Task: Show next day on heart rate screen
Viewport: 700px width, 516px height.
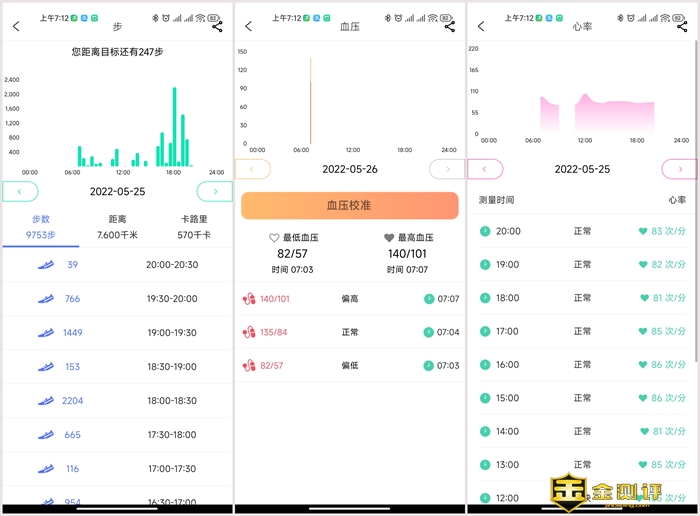Action: 680,169
